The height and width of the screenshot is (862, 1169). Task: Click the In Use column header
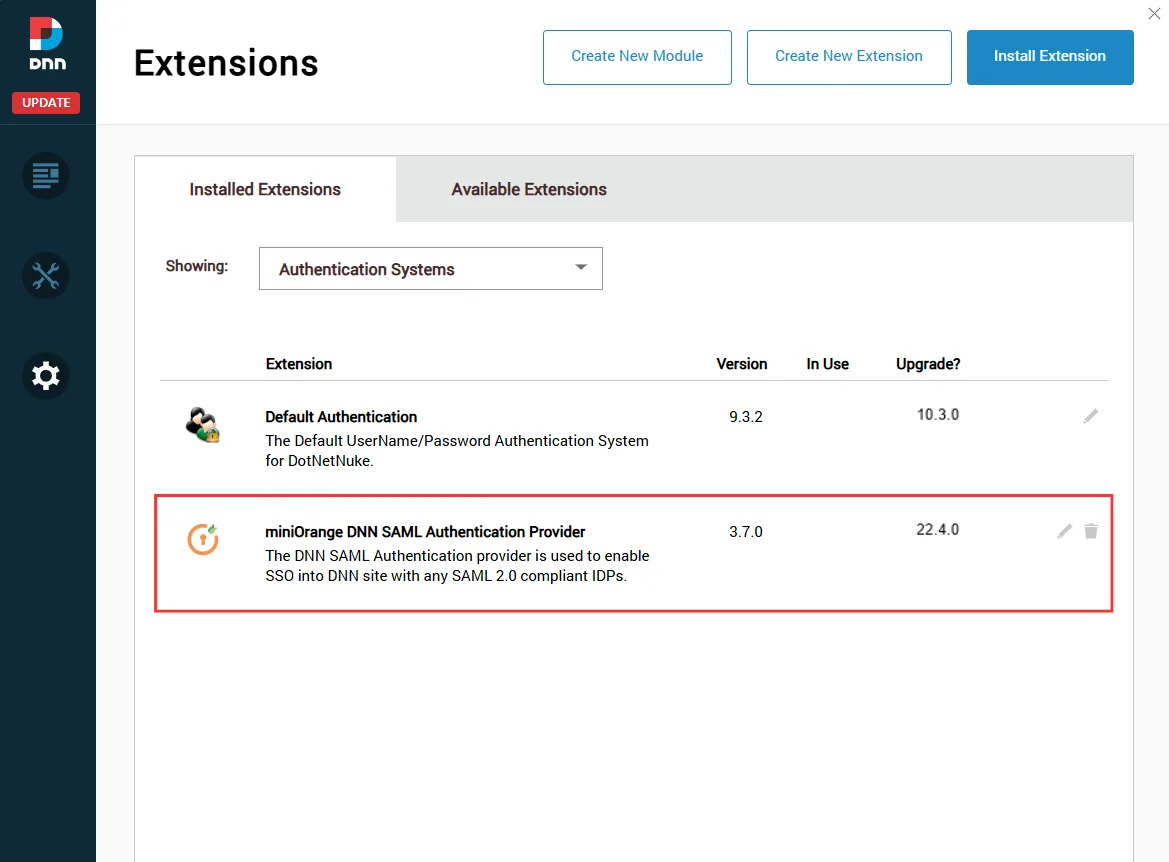tap(828, 364)
